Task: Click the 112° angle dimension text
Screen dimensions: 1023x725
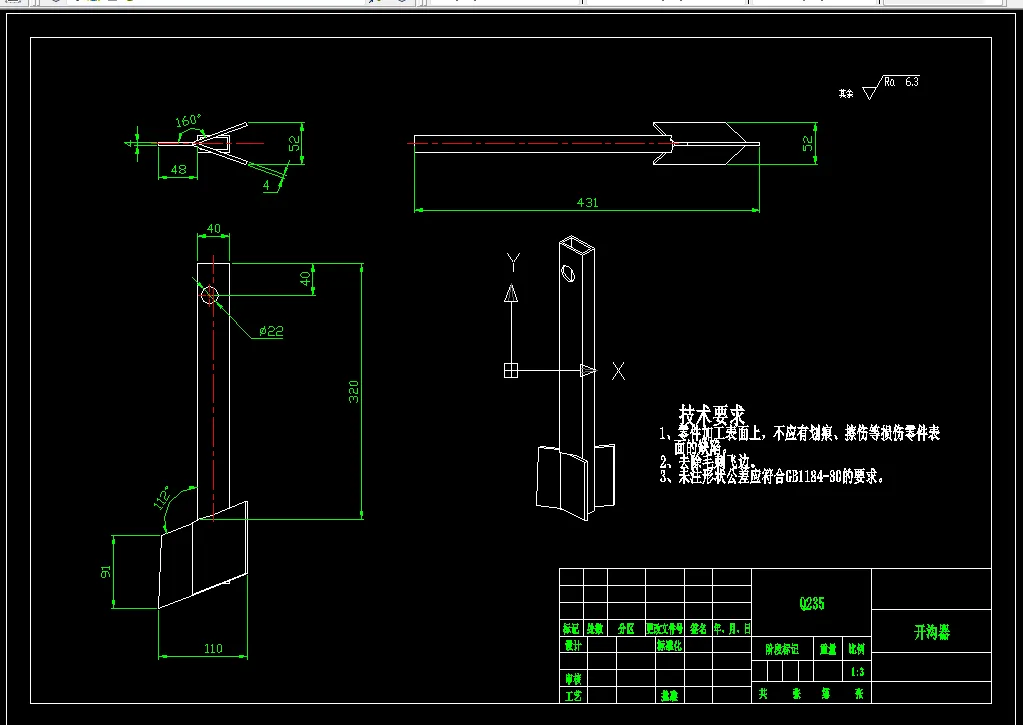Action: pyautogui.click(x=162, y=497)
